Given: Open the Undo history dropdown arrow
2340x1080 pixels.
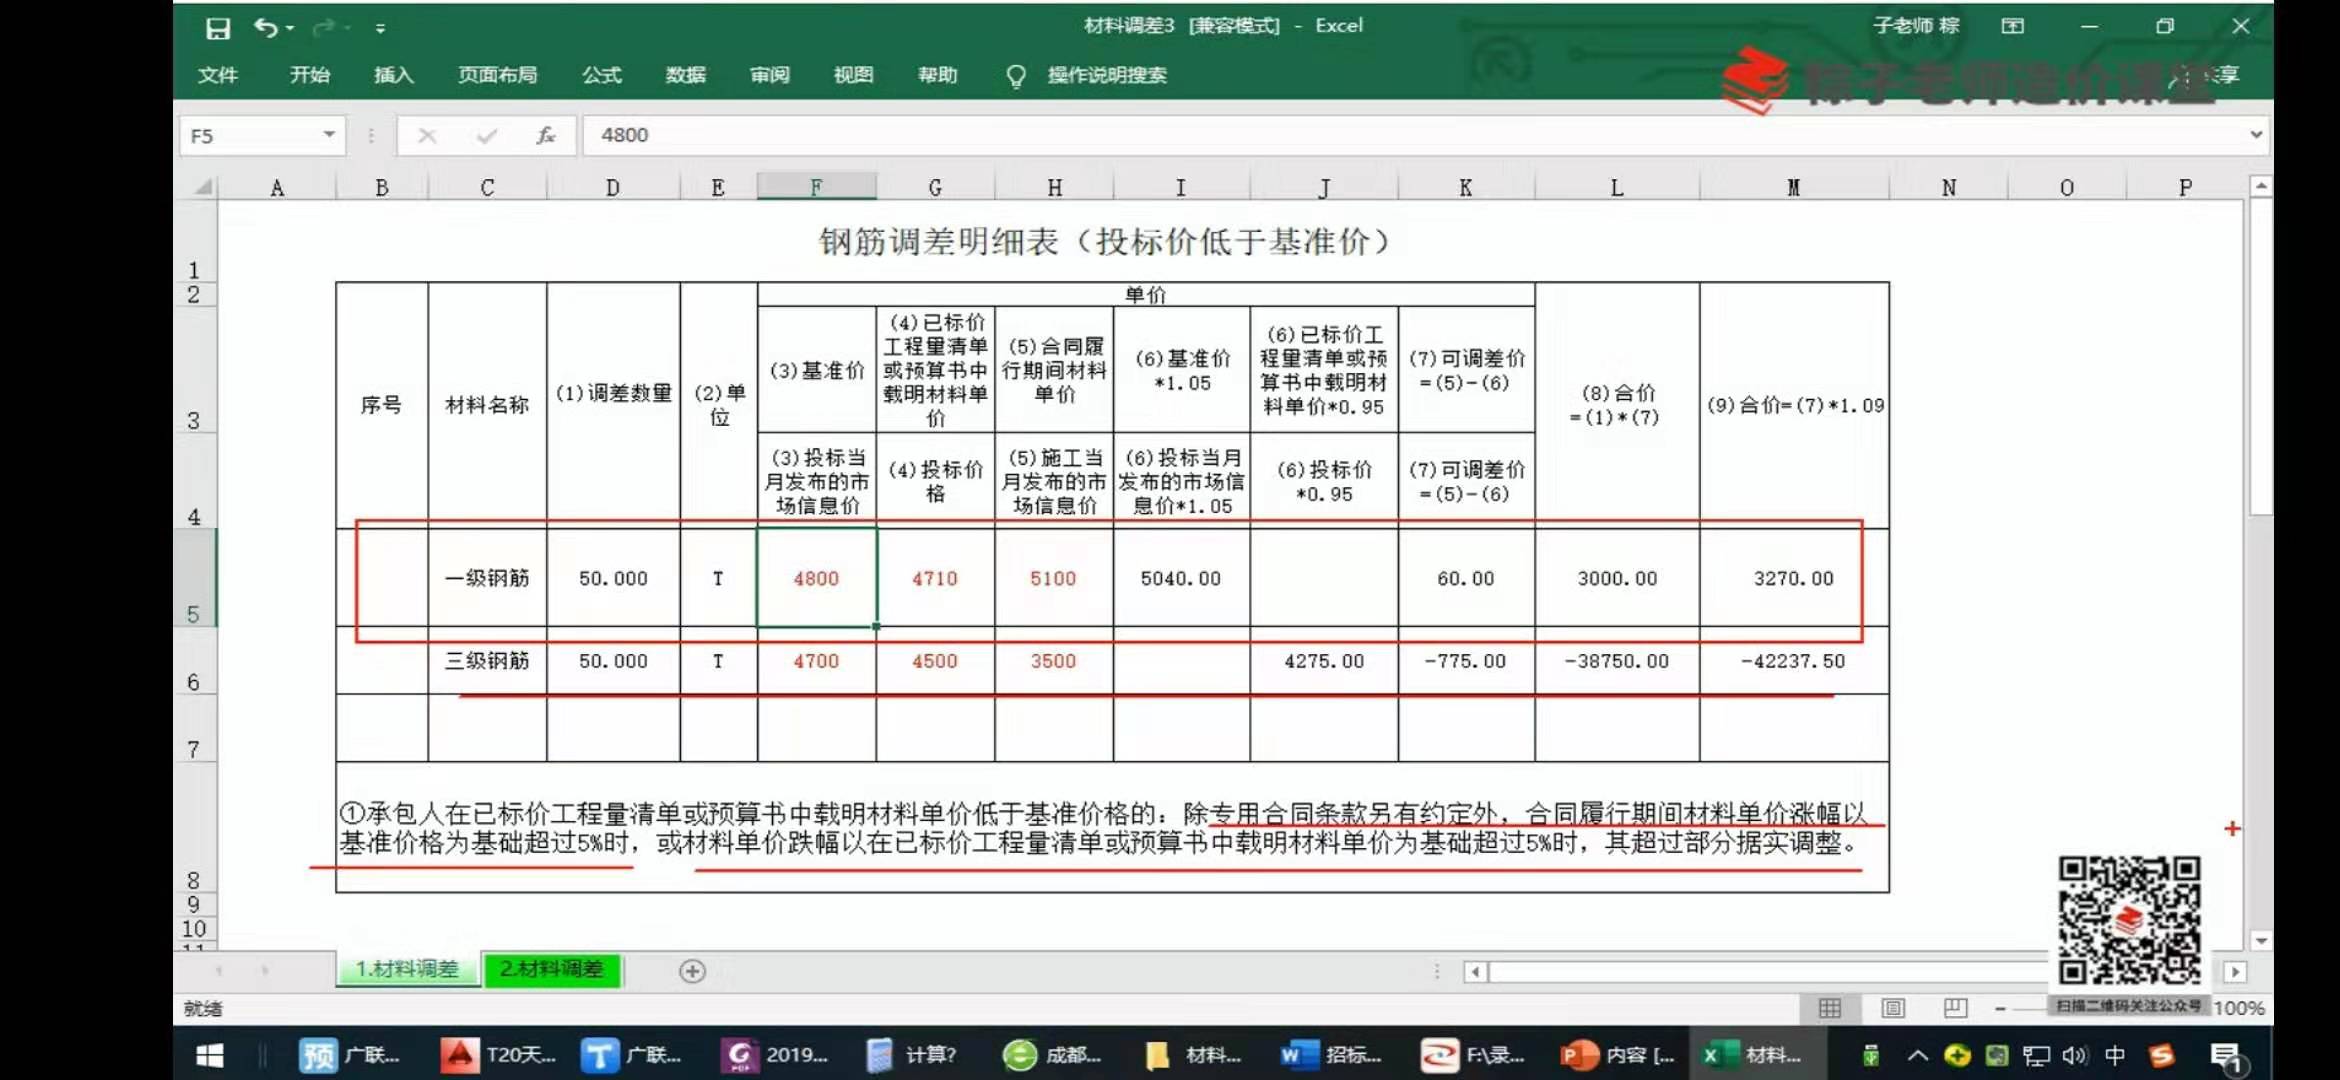Looking at the screenshot, I should [290, 28].
